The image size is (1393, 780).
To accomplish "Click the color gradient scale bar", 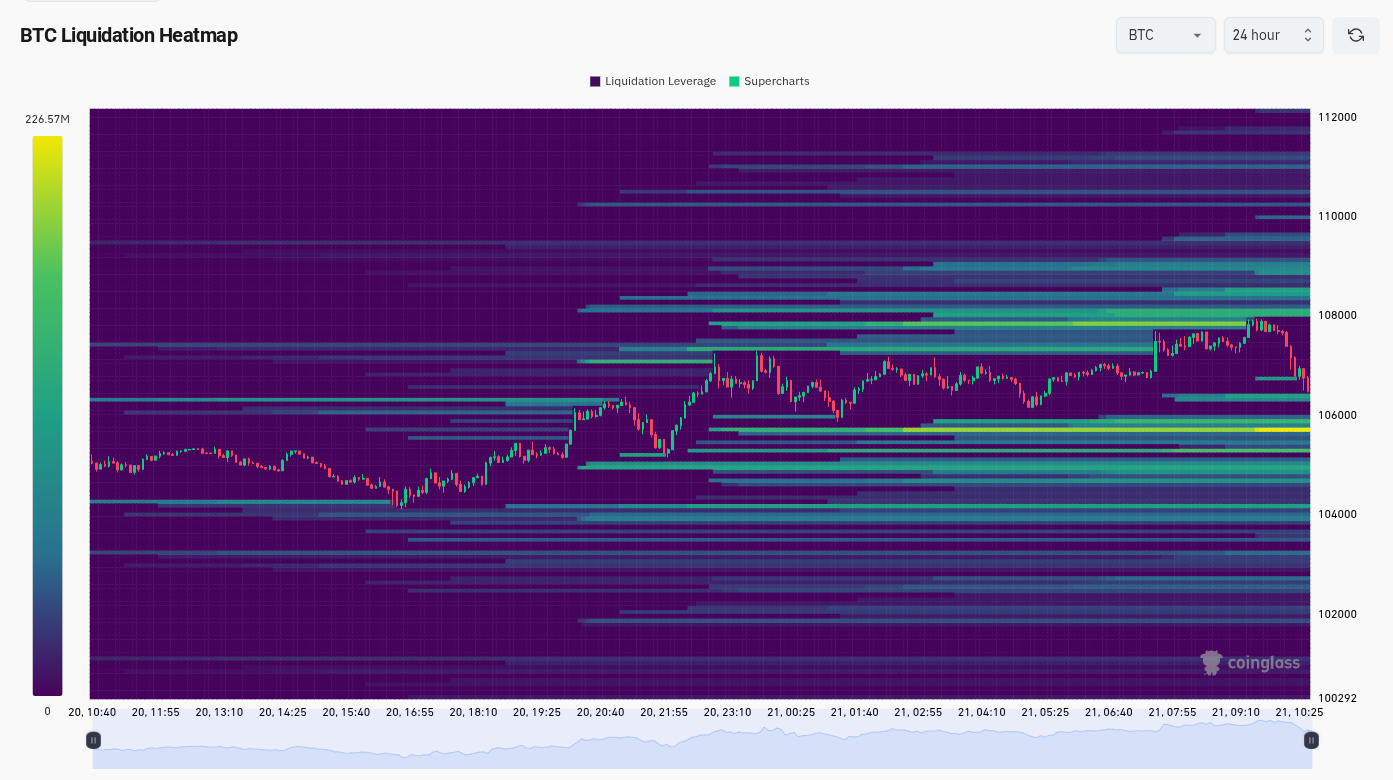I will pyautogui.click(x=47, y=415).
